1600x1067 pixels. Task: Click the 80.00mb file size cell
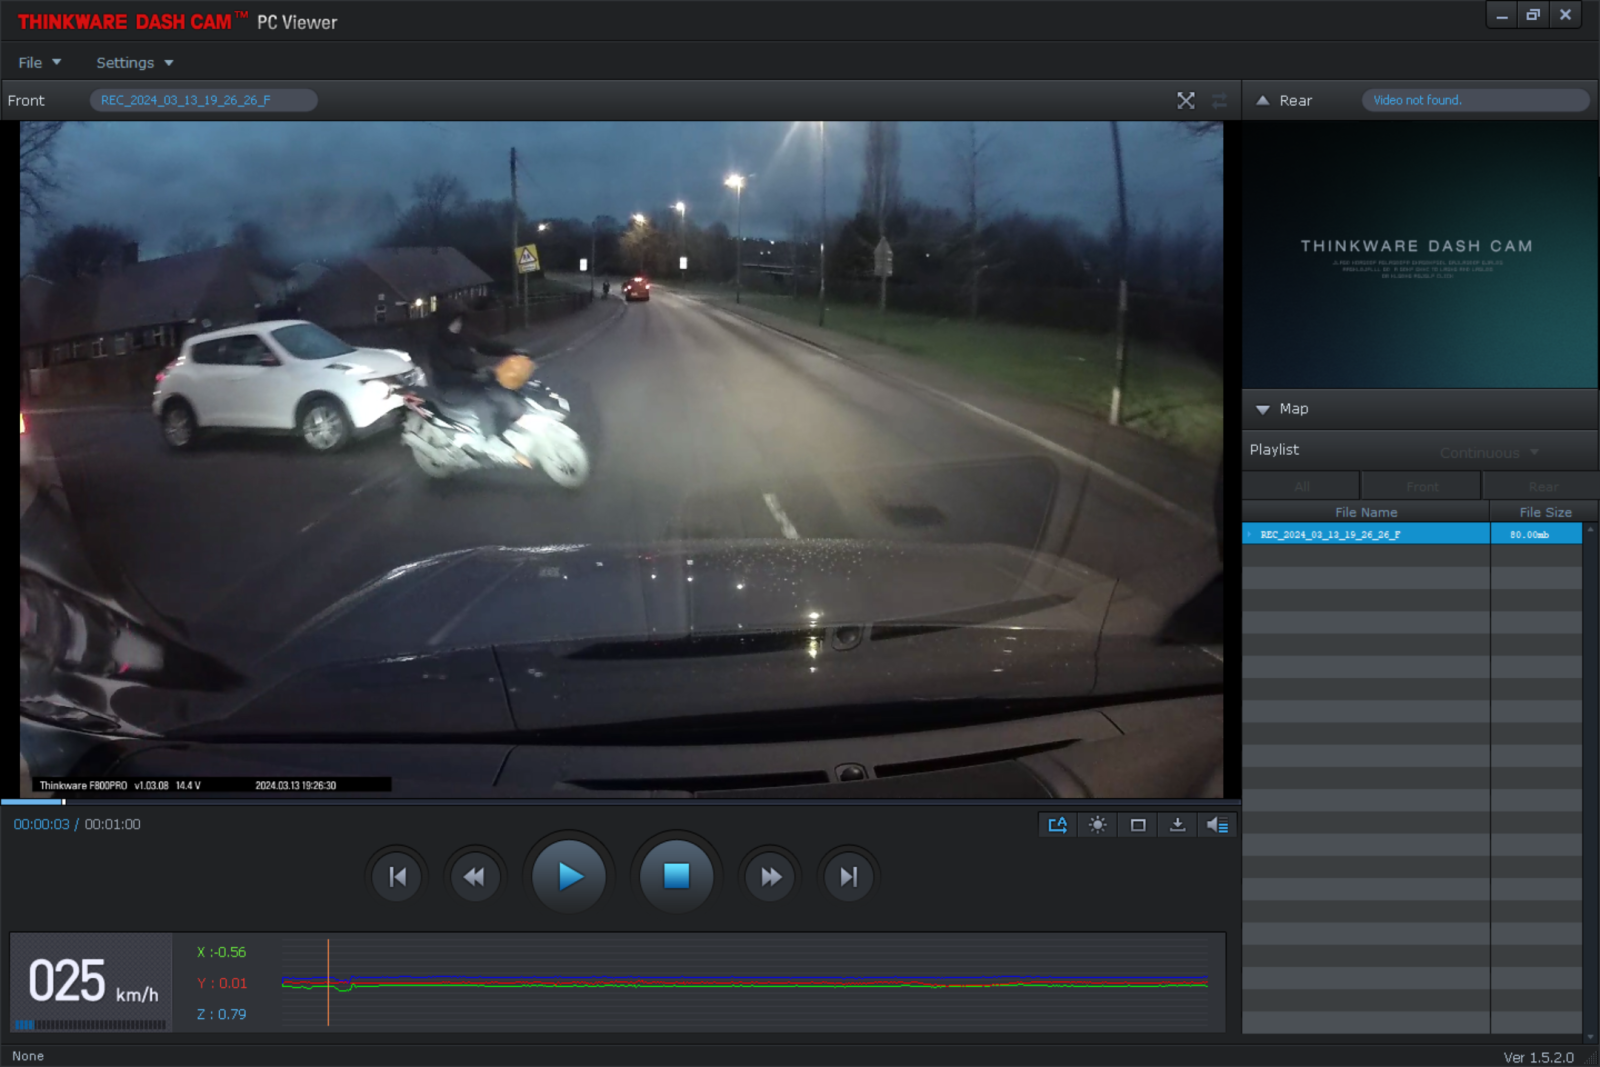click(x=1536, y=534)
